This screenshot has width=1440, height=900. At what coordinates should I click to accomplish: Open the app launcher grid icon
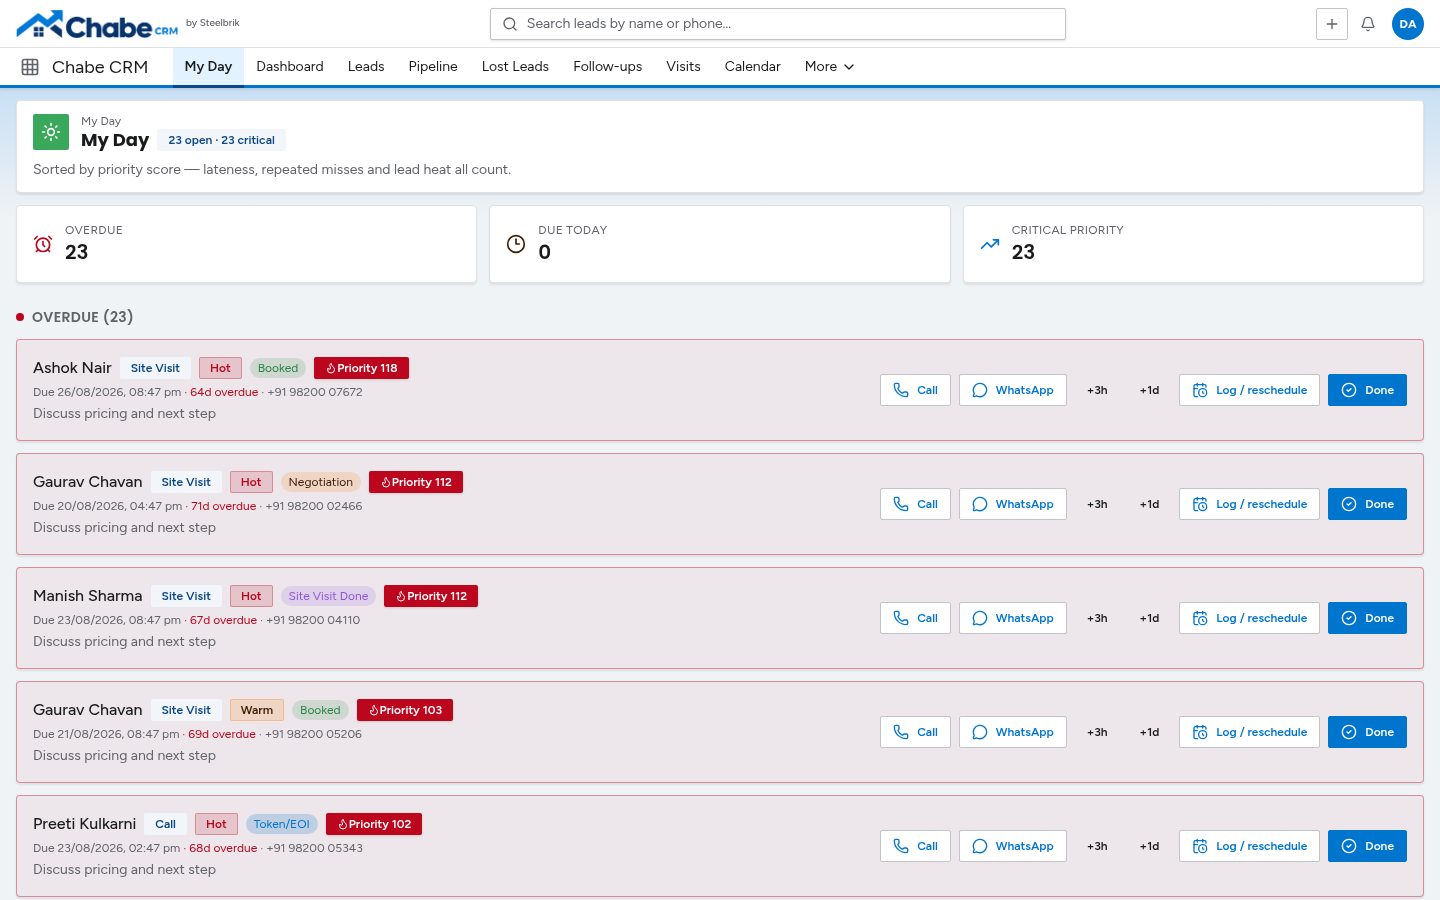[x=30, y=67]
